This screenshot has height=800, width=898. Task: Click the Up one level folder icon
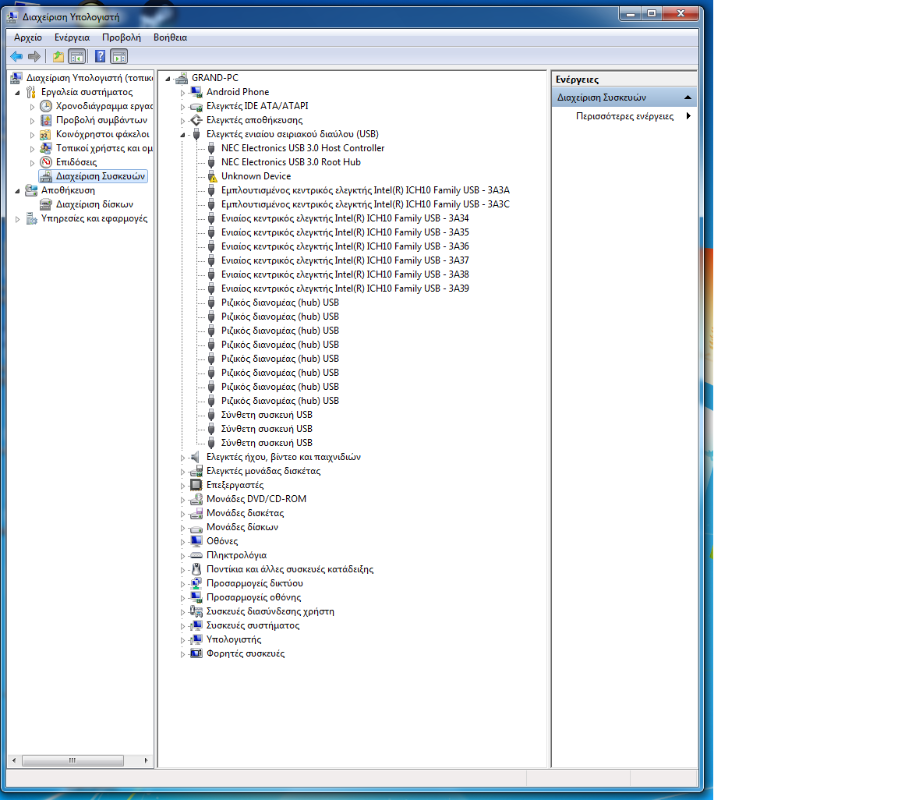(x=58, y=57)
